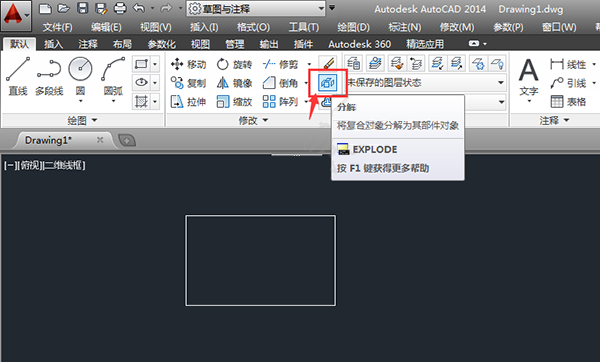Activate the 修剪 Trim tool
Image resolution: width=600 pixels, height=362 pixels.
280,64
